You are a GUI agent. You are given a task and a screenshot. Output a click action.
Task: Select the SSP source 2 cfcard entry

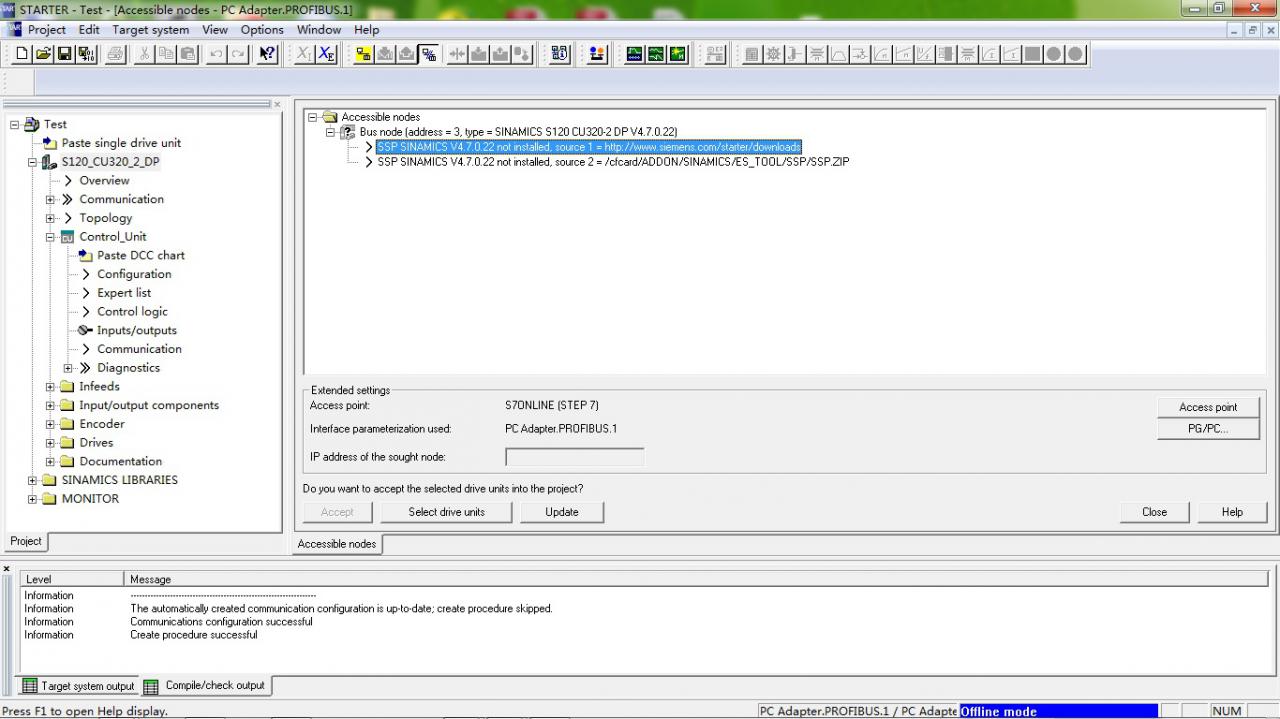(613, 162)
